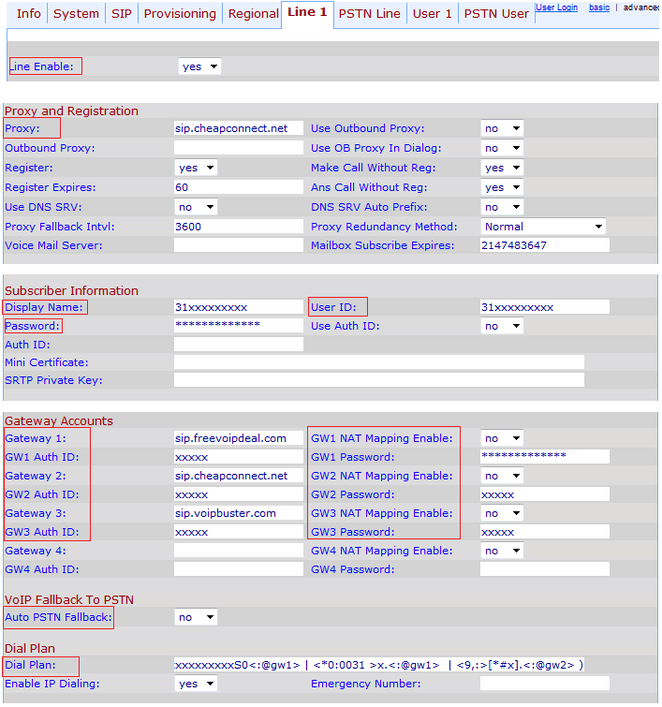Click the Gateway 2 address field

coord(239,476)
